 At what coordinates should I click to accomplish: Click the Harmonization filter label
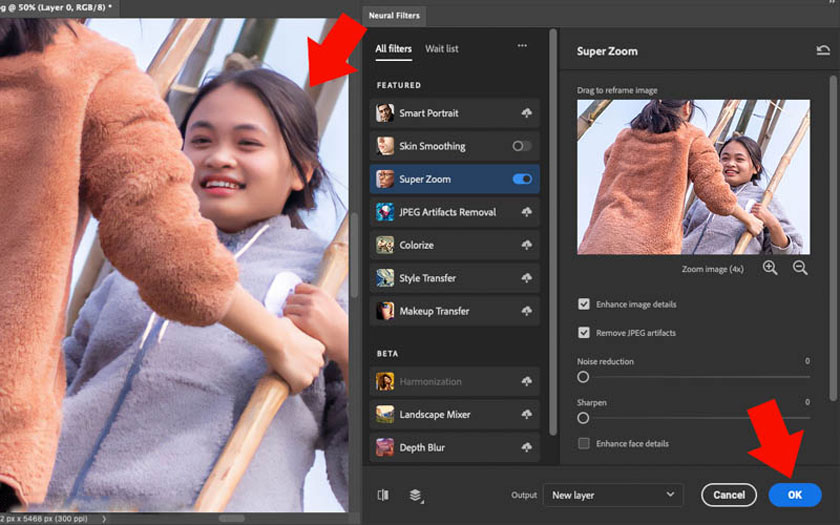click(430, 381)
